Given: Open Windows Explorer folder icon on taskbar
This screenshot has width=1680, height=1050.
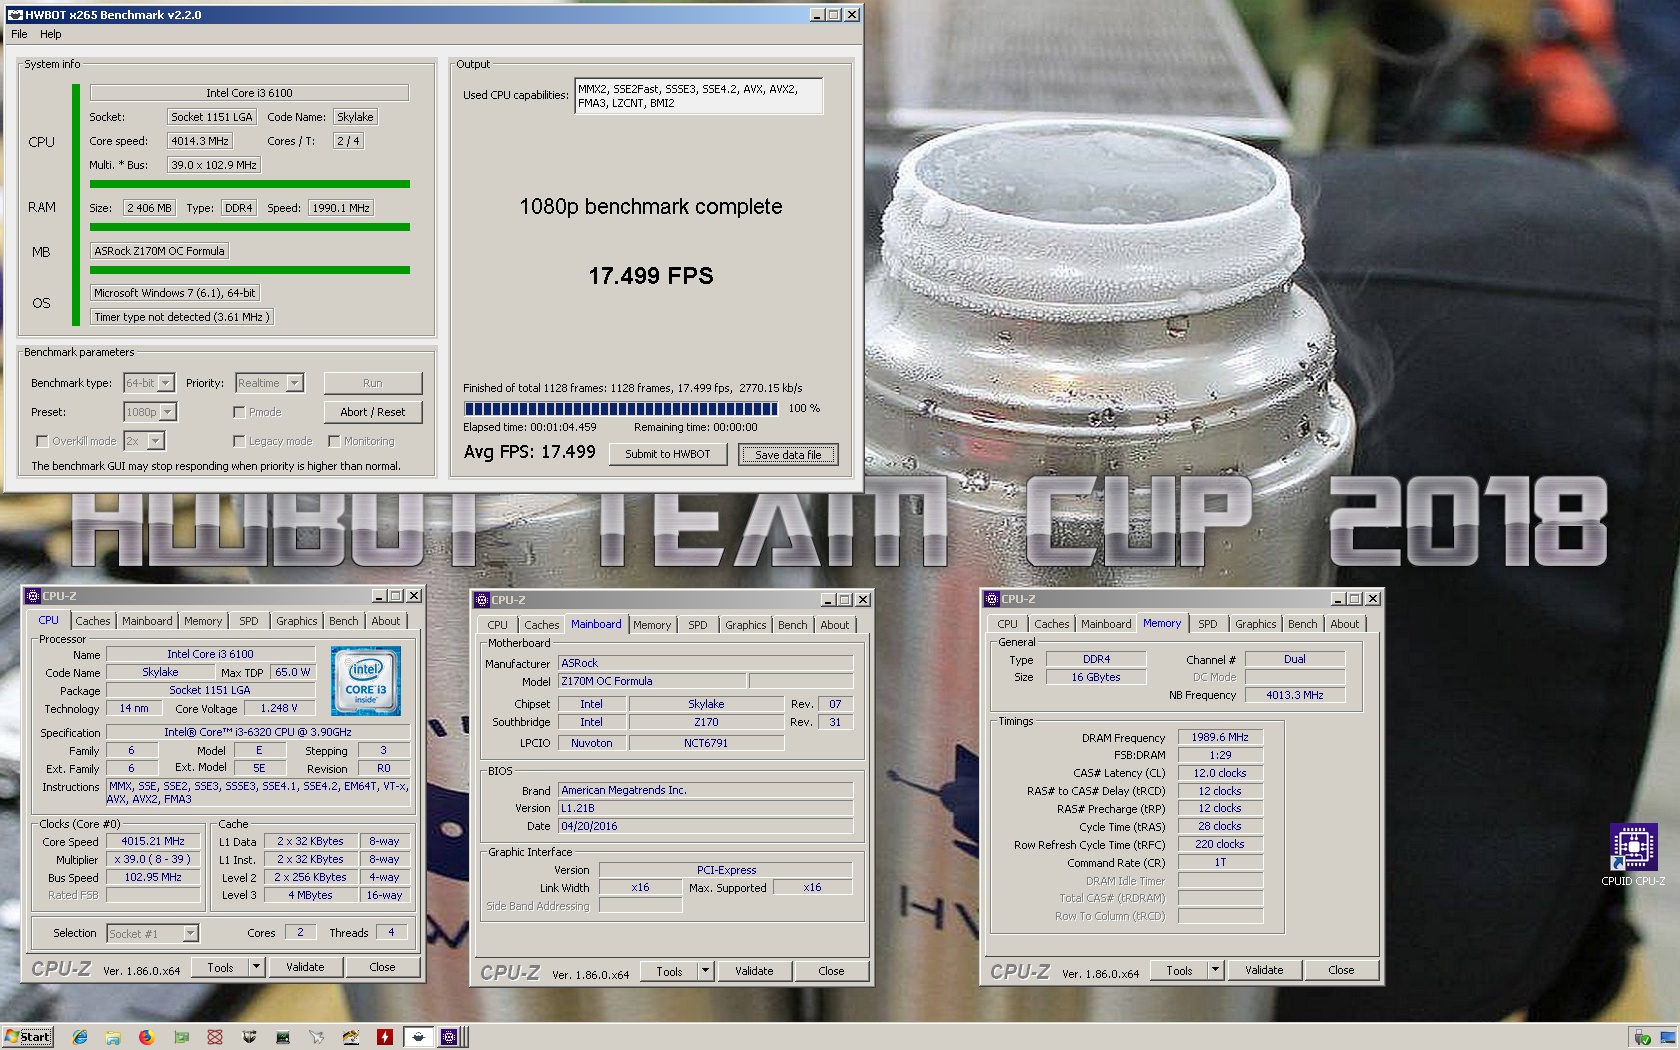Looking at the screenshot, I should [x=113, y=1037].
